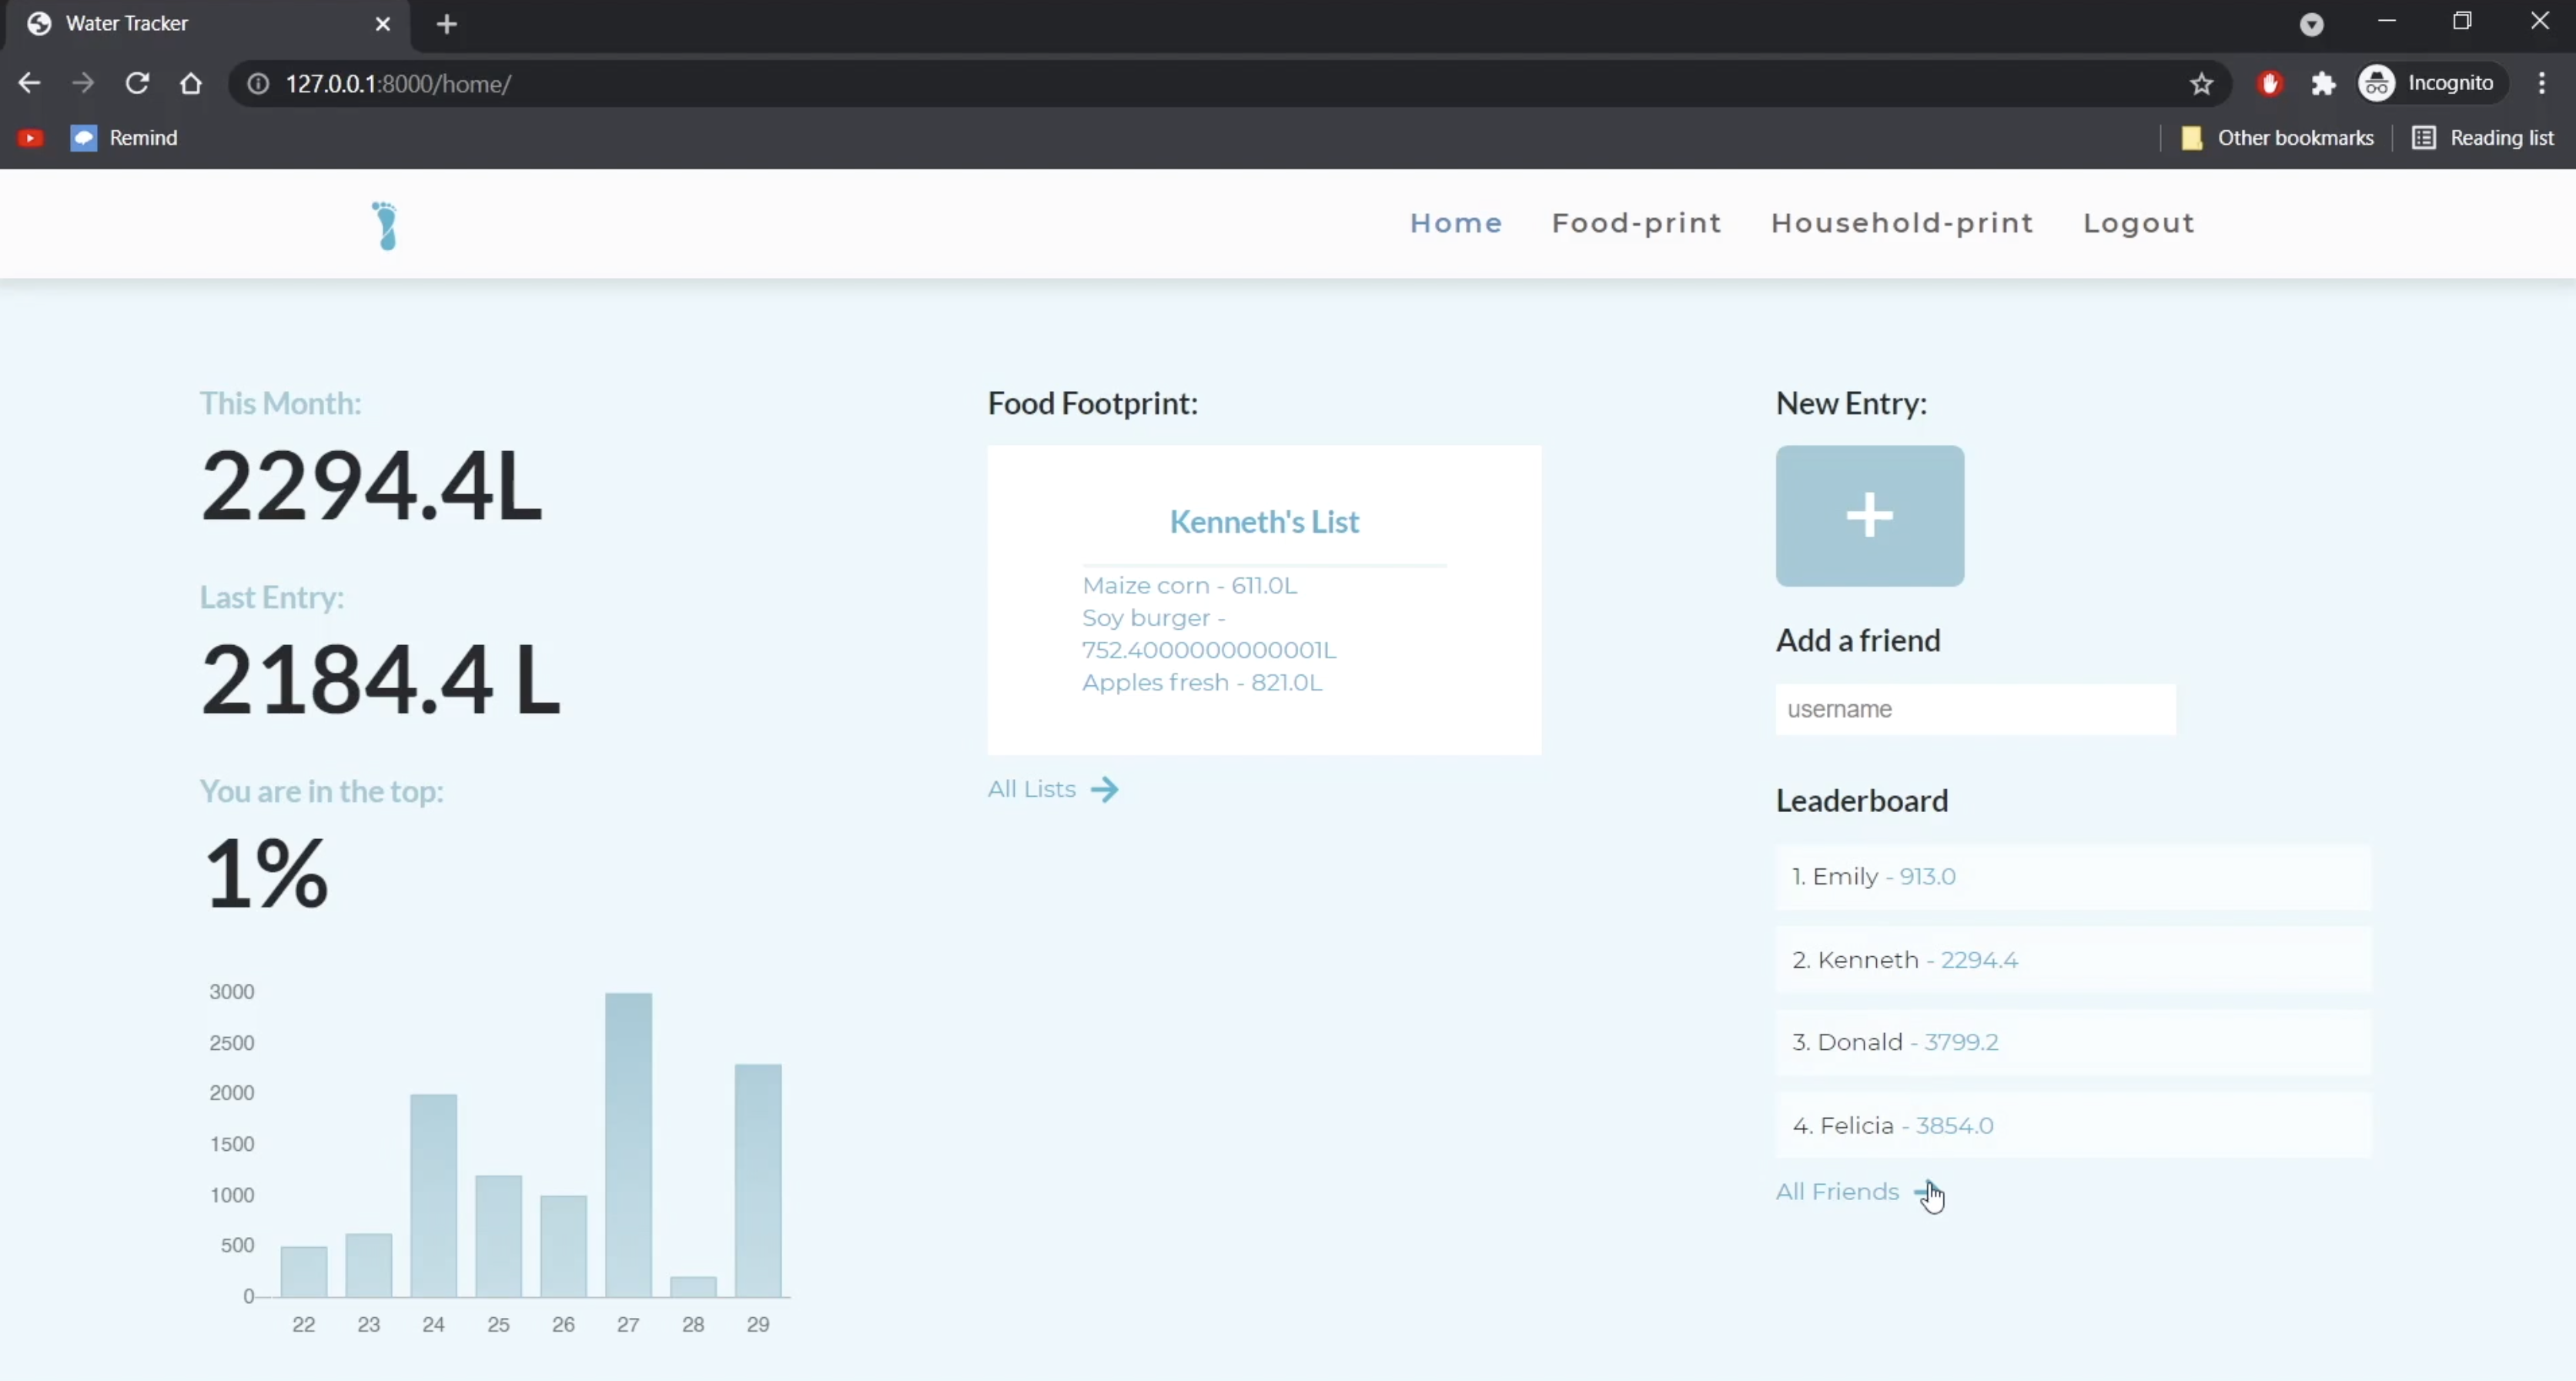The width and height of the screenshot is (2576, 1381).
Task: Go to the Household-print page
Action: pyautogui.click(x=1902, y=223)
